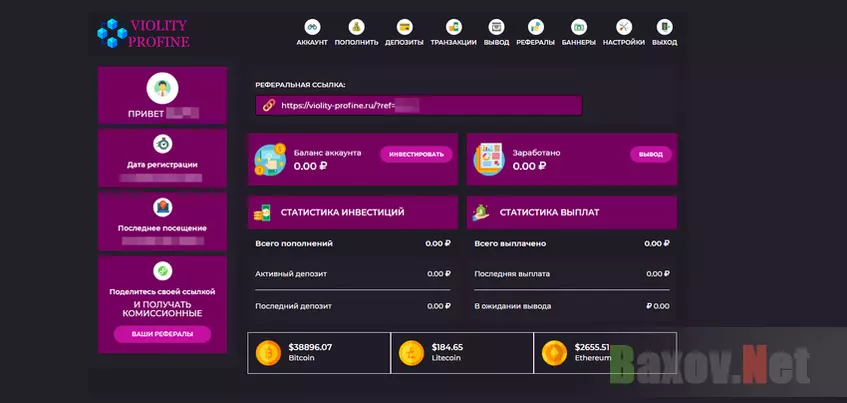Click the user avatar above Привет
847x403 pixels.
pyautogui.click(x=162, y=88)
